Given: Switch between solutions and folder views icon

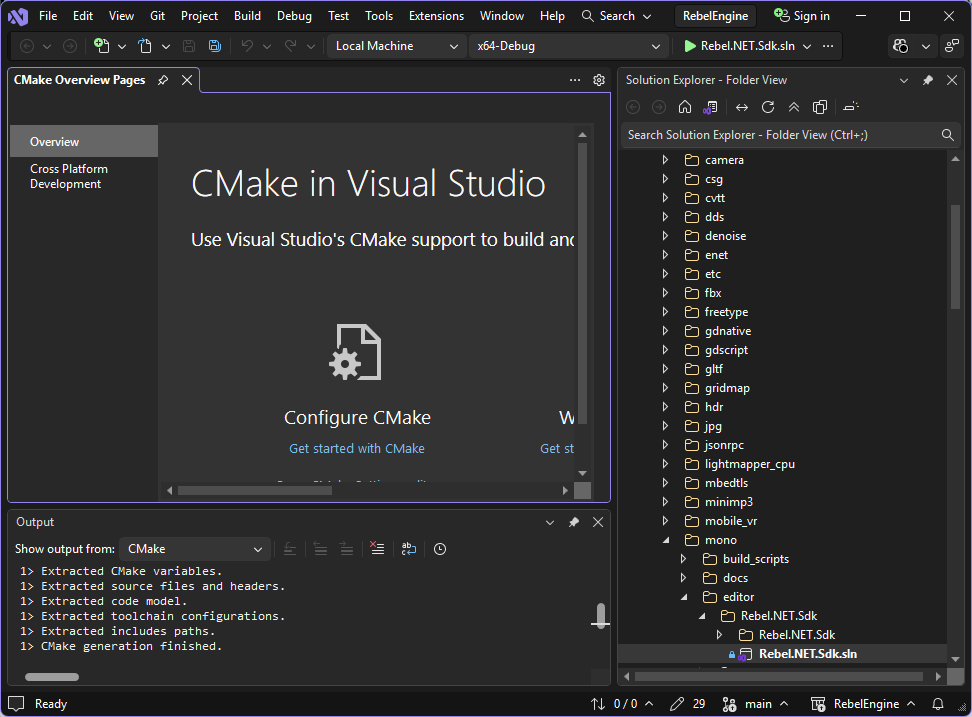Looking at the screenshot, I should point(710,107).
